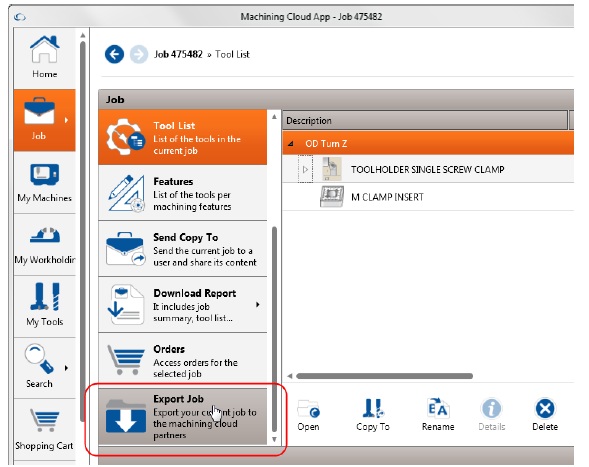The width and height of the screenshot is (589, 467).
Task: Click the tool list horizontal scrollbar
Action: (x=385, y=376)
